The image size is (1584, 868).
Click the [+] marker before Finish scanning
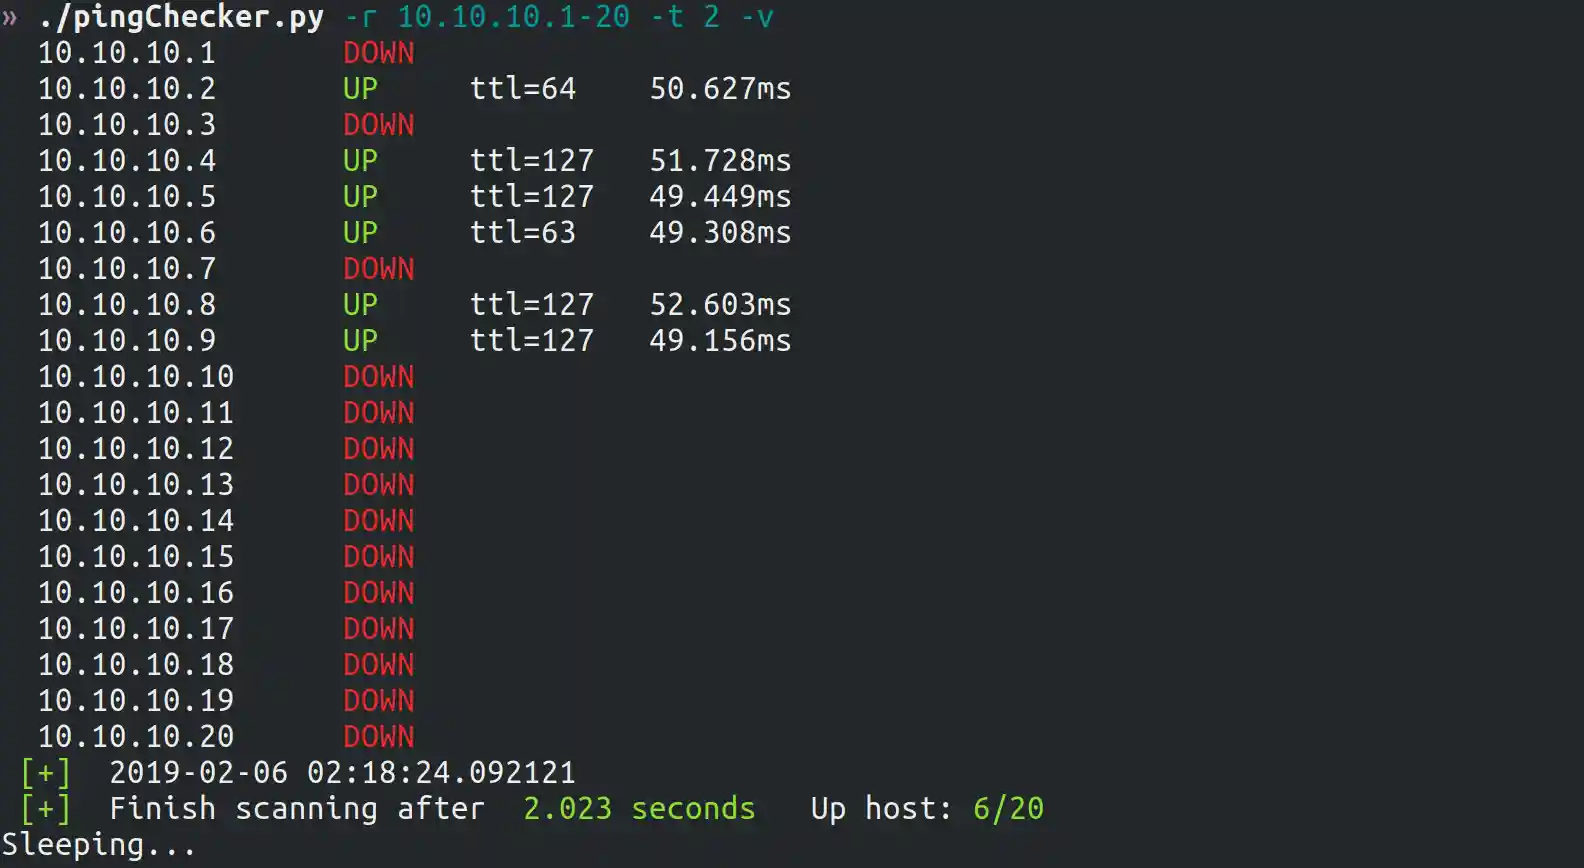click(46, 809)
